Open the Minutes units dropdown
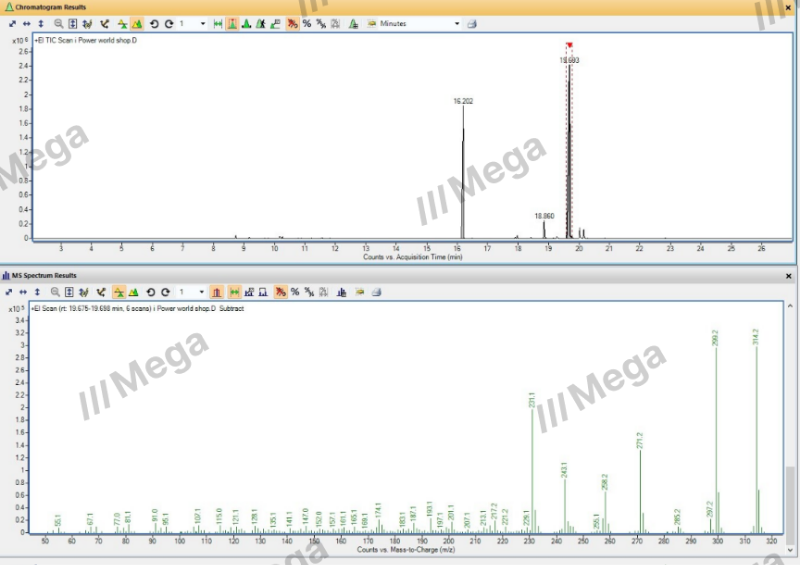800x565 pixels. [x=458, y=23]
